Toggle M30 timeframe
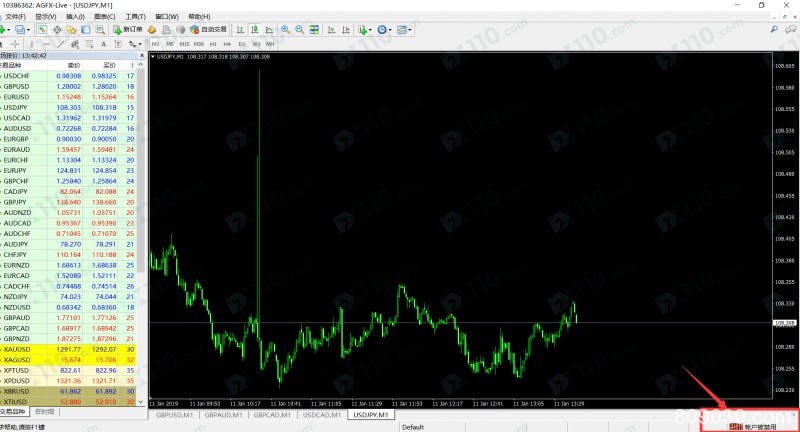The height and width of the screenshot is (432, 800). click(x=199, y=44)
